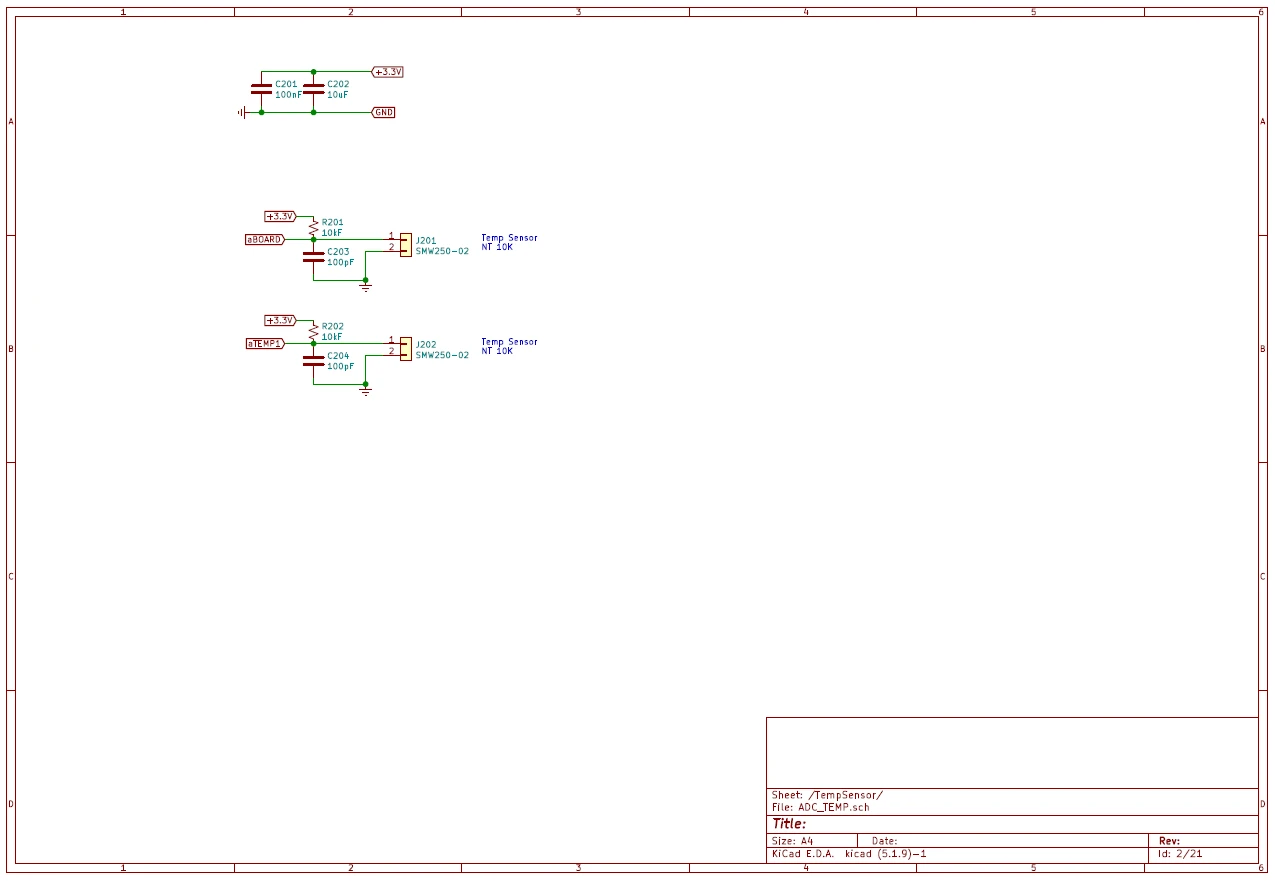Click the J202 reference text
The width and height of the screenshot is (1275, 882).
point(426,345)
